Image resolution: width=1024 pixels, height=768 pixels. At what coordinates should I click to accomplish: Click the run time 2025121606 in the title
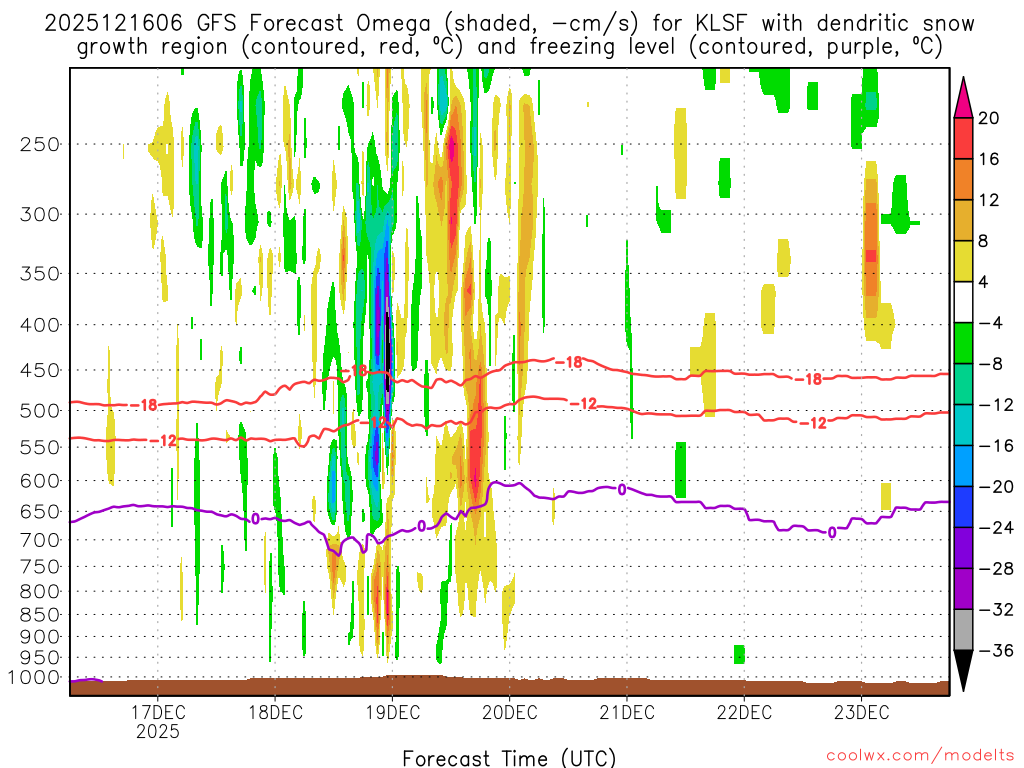click(114, 24)
